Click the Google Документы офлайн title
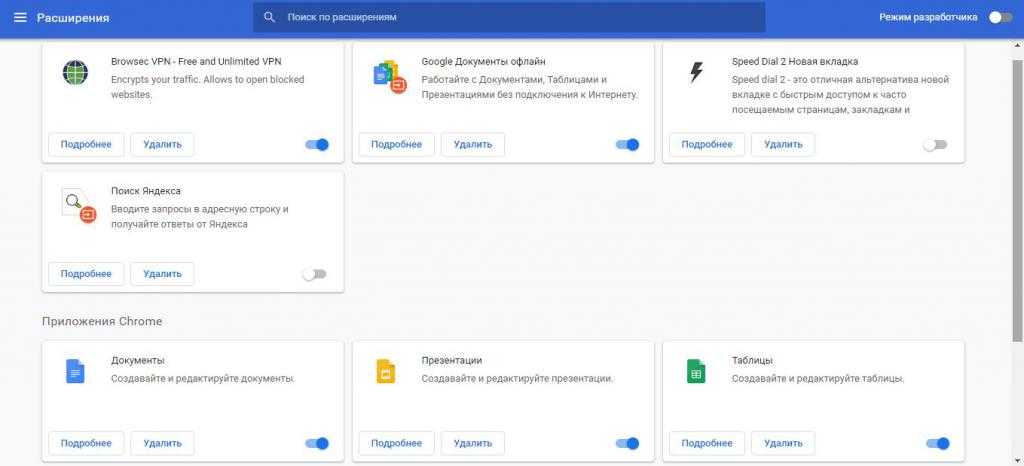 [x=483, y=61]
